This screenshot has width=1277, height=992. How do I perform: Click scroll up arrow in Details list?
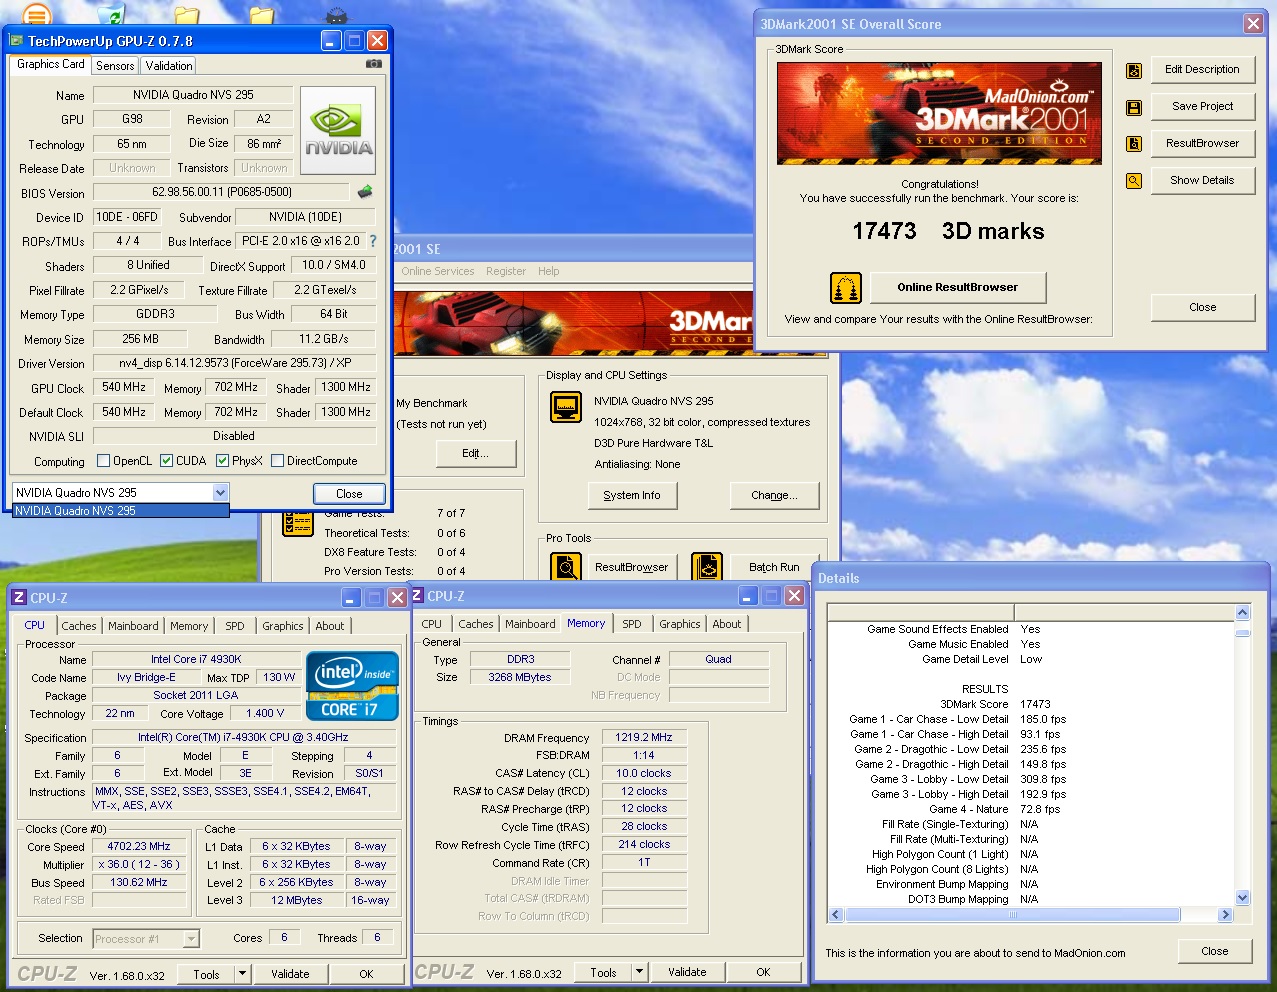pos(1242,613)
